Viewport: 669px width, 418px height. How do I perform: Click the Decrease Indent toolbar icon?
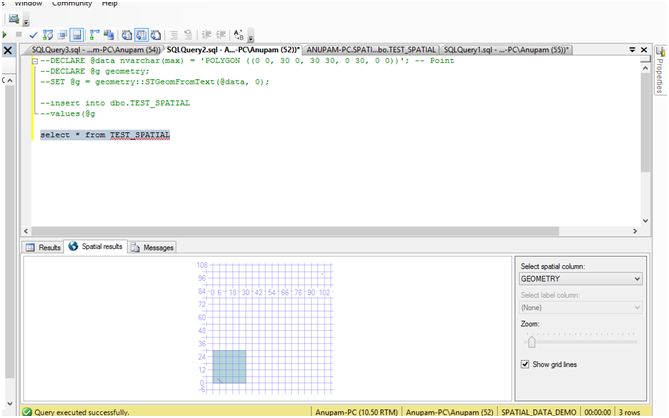tap(206, 34)
